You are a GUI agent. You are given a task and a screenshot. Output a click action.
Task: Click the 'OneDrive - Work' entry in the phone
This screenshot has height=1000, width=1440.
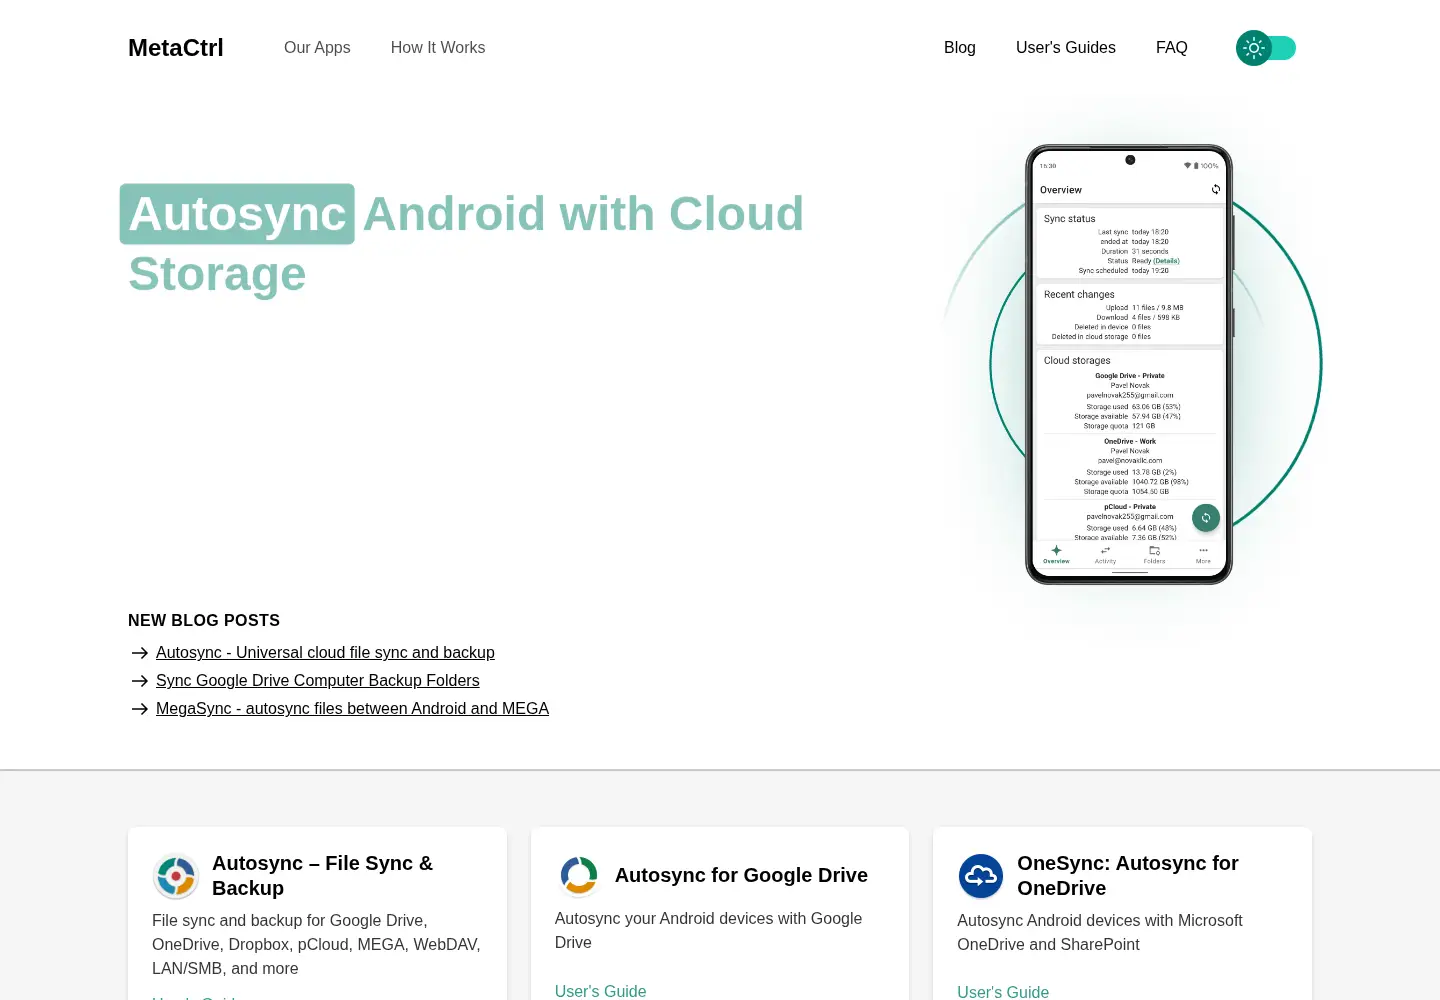[1130, 441]
